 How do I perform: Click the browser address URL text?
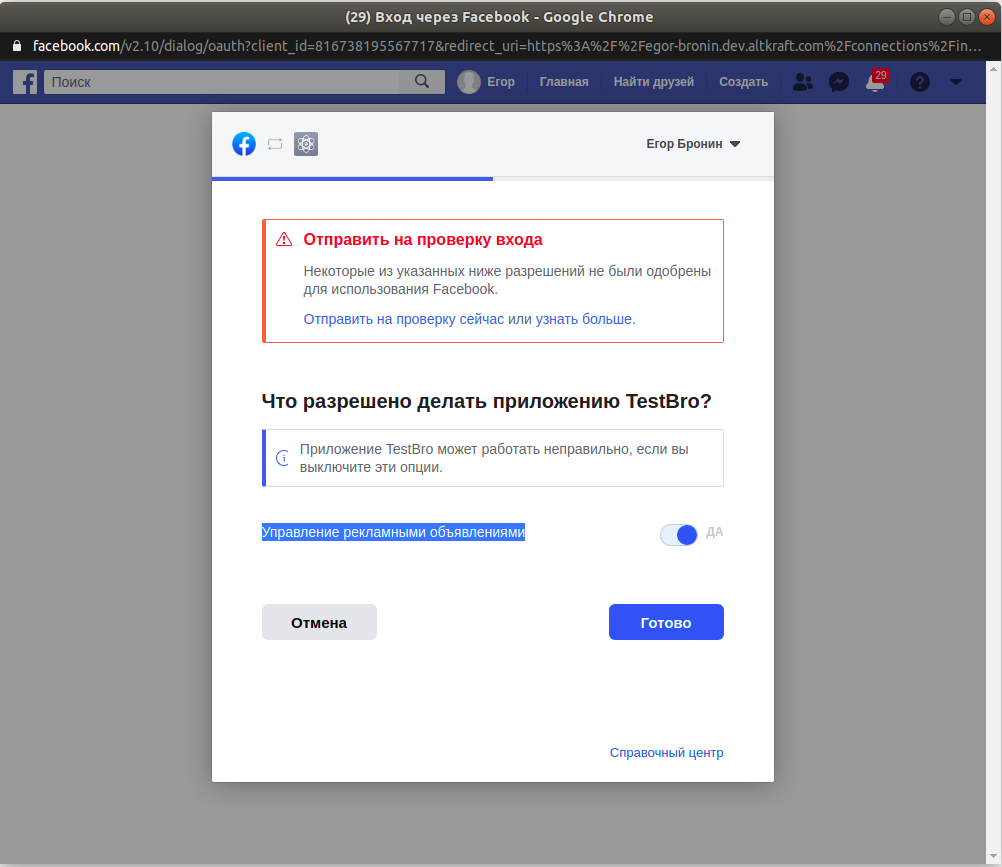point(507,46)
